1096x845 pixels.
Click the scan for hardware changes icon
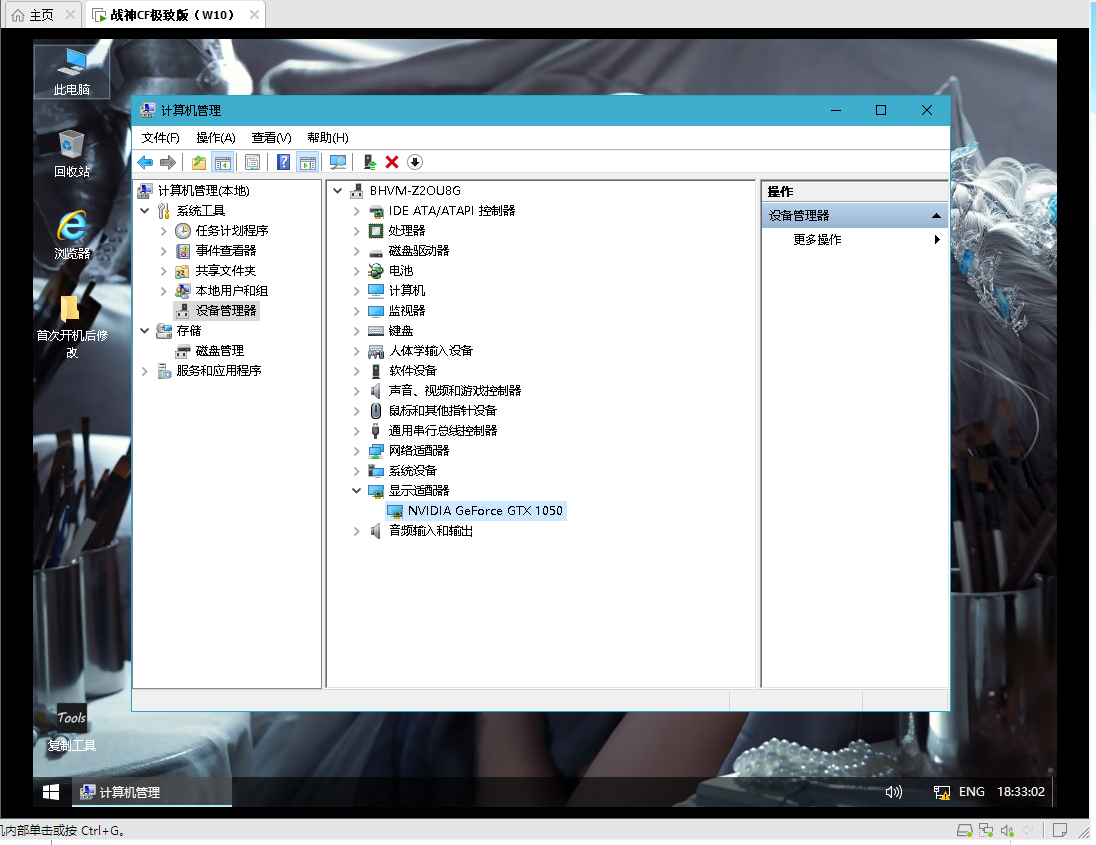[338, 162]
